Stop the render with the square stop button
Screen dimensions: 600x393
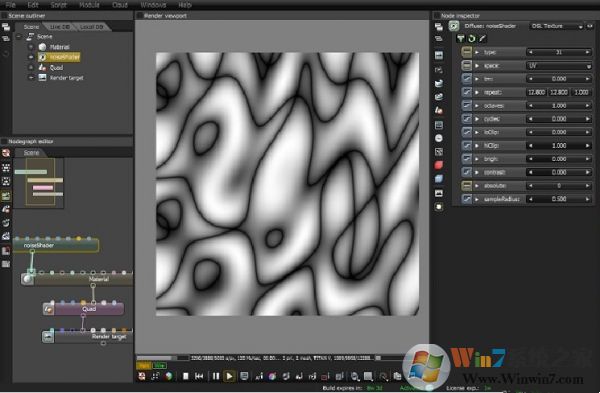click(x=186, y=376)
